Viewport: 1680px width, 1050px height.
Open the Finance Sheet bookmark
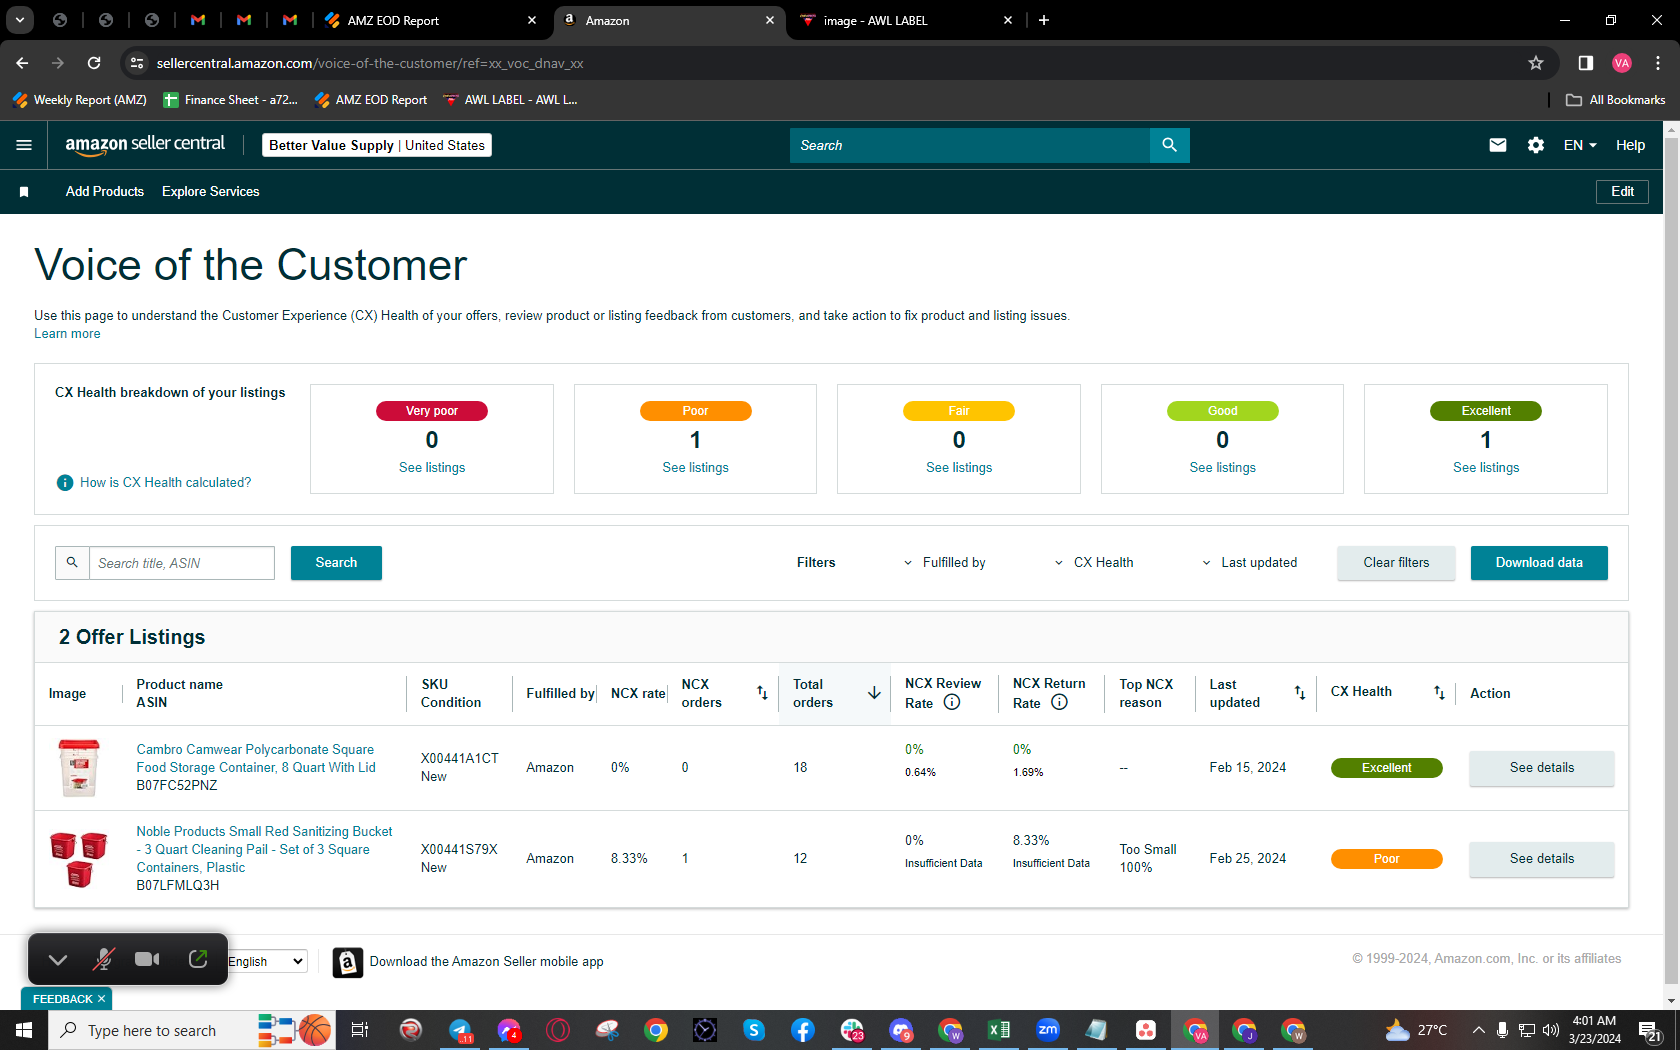tap(230, 100)
